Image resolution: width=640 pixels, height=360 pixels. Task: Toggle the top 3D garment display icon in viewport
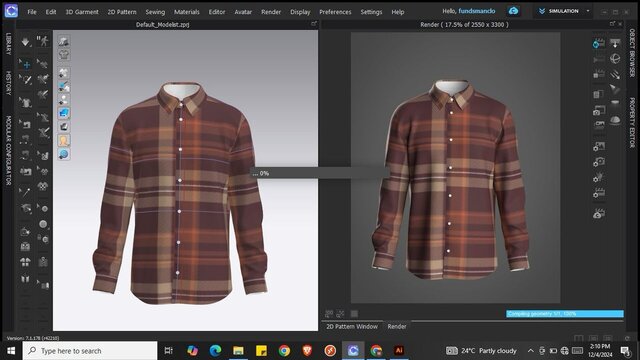[64, 41]
